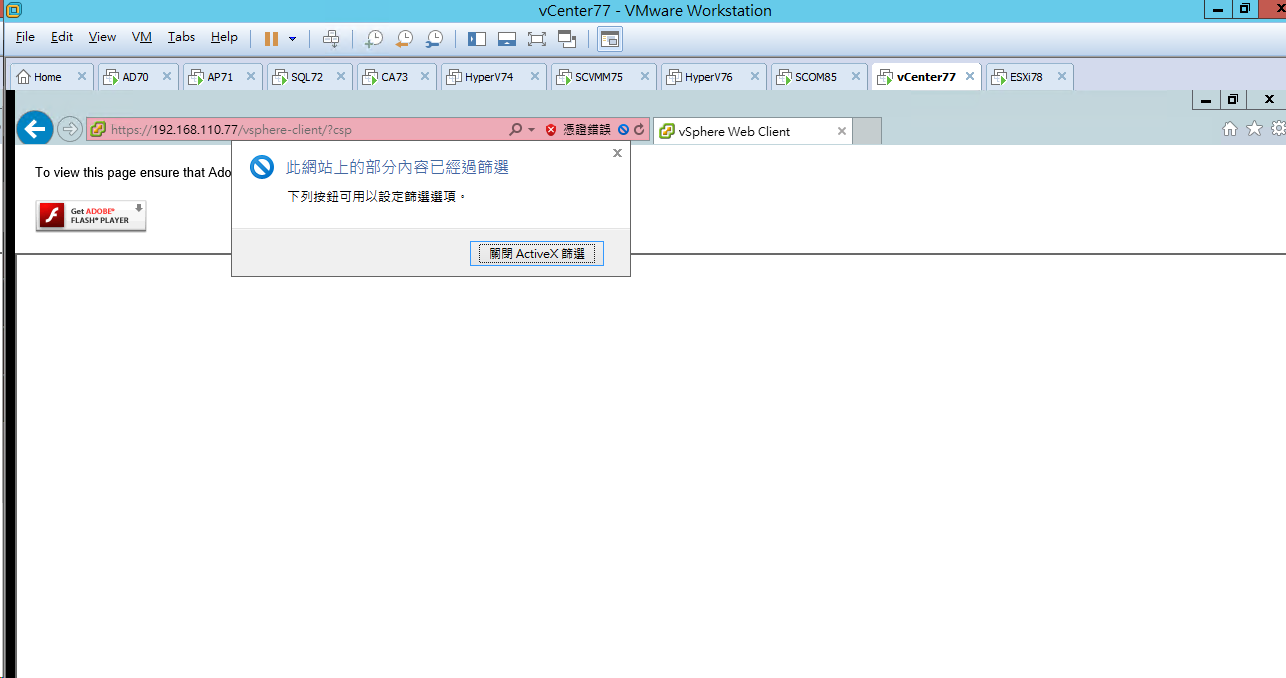Close the vCenter77 tab
Viewport: 1286px width, 678px height.
tap(970, 76)
